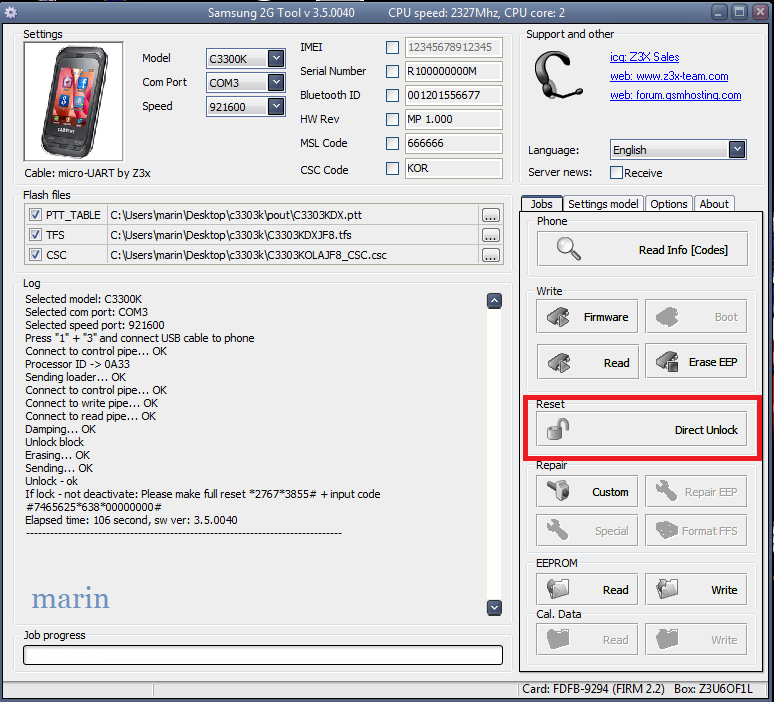
Task: Click the Custom repair button
Action: point(586,492)
